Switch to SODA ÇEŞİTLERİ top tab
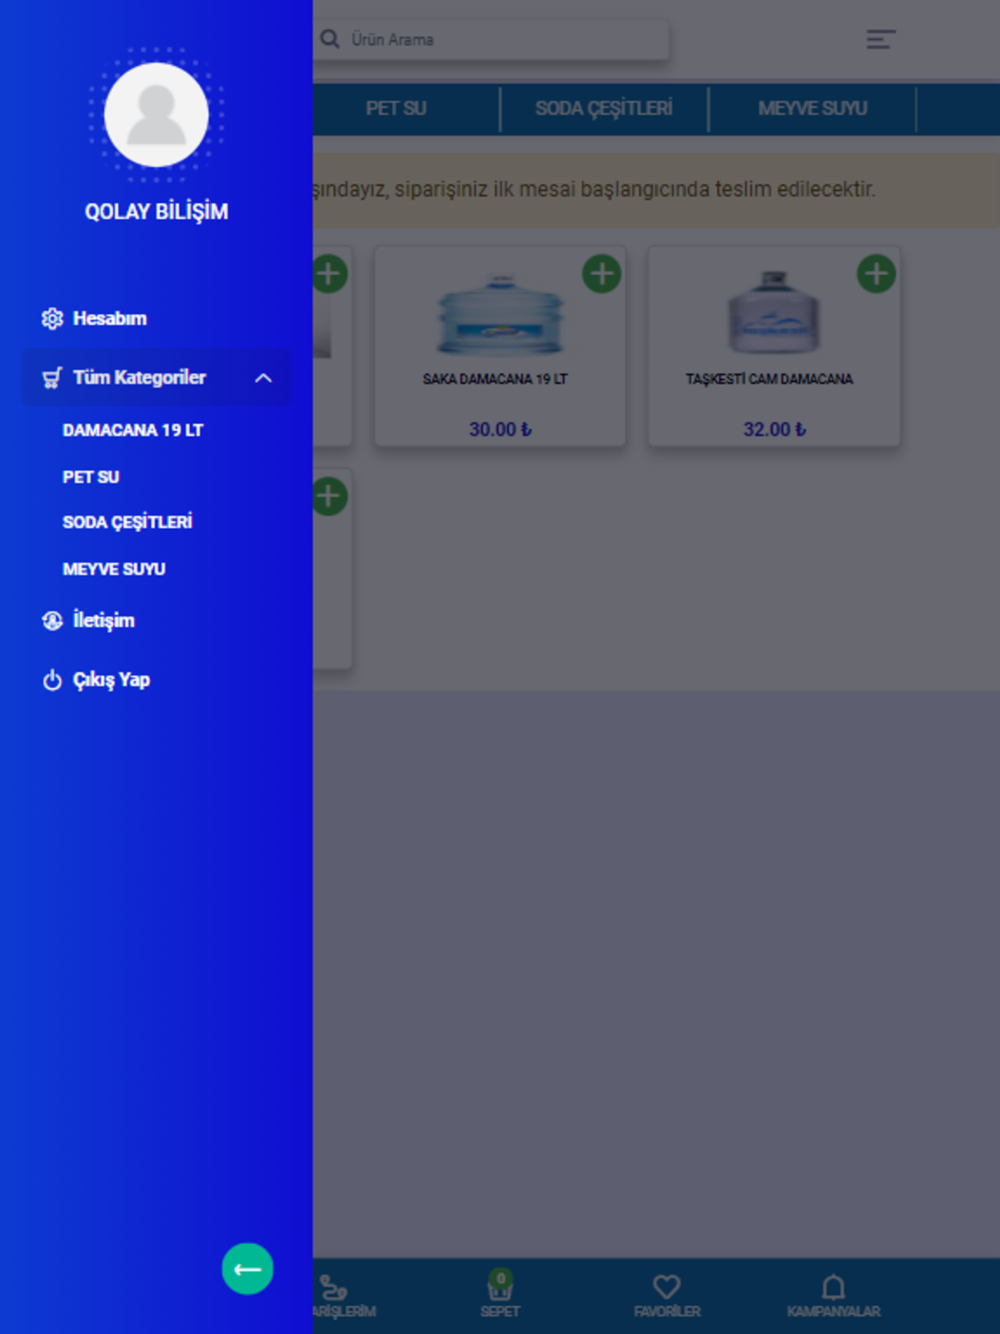Viewport: 1000px width, 1334px height. 604,108
